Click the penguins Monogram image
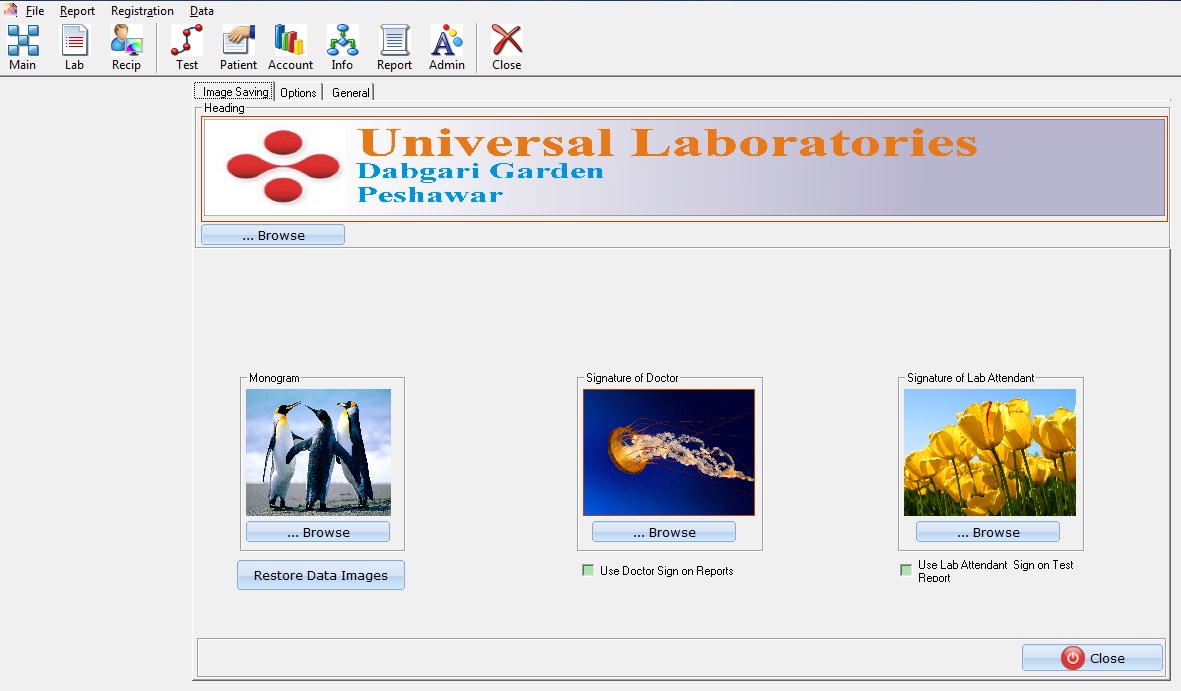 [x=319, y=452]
